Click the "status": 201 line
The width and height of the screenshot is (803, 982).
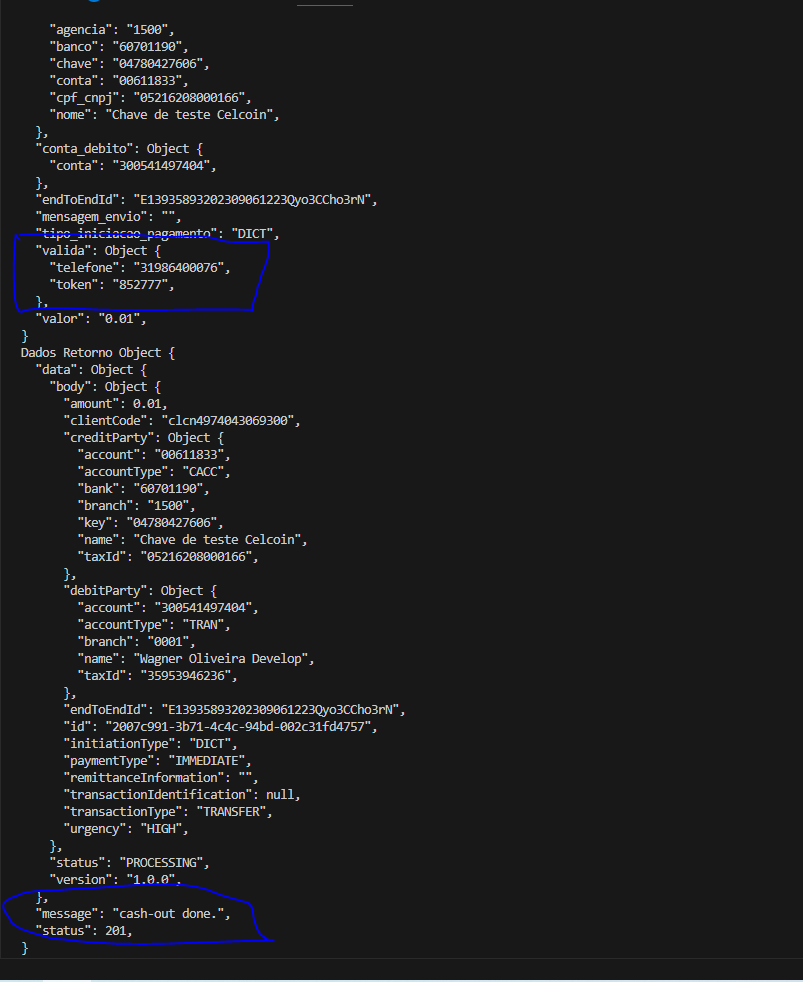83,931
